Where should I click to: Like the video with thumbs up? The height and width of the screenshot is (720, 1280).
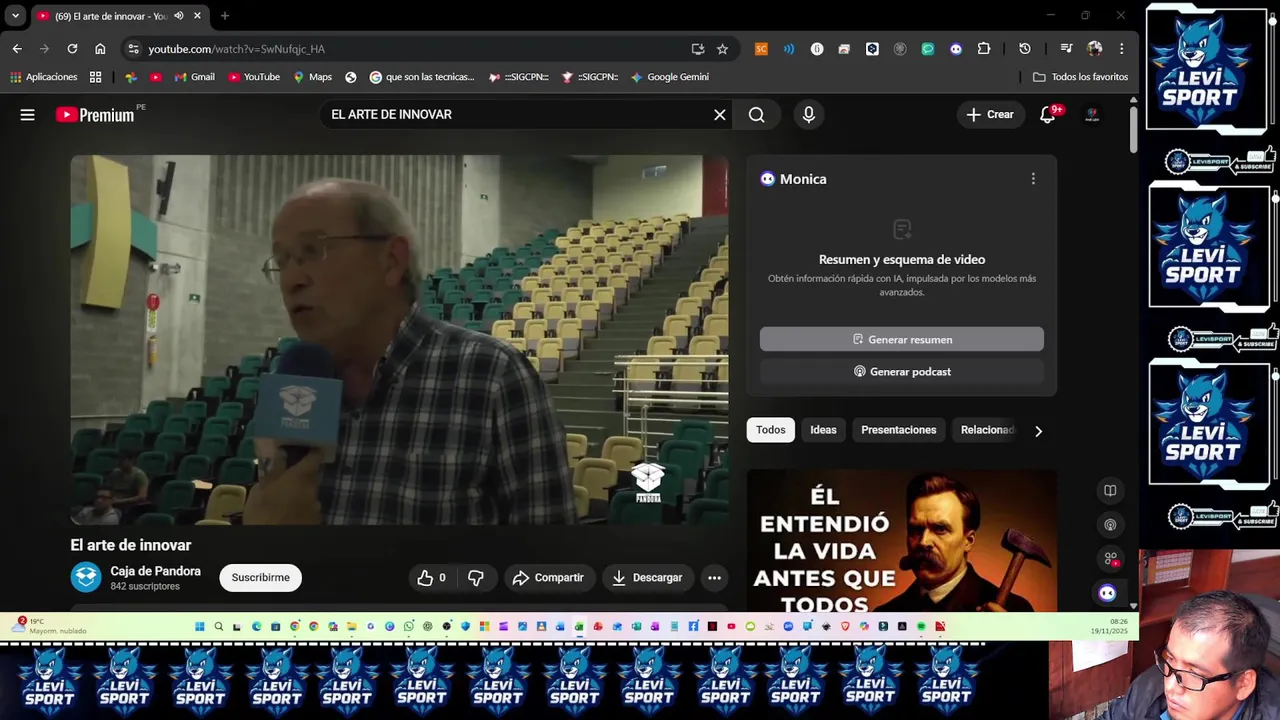coord(431,577)
